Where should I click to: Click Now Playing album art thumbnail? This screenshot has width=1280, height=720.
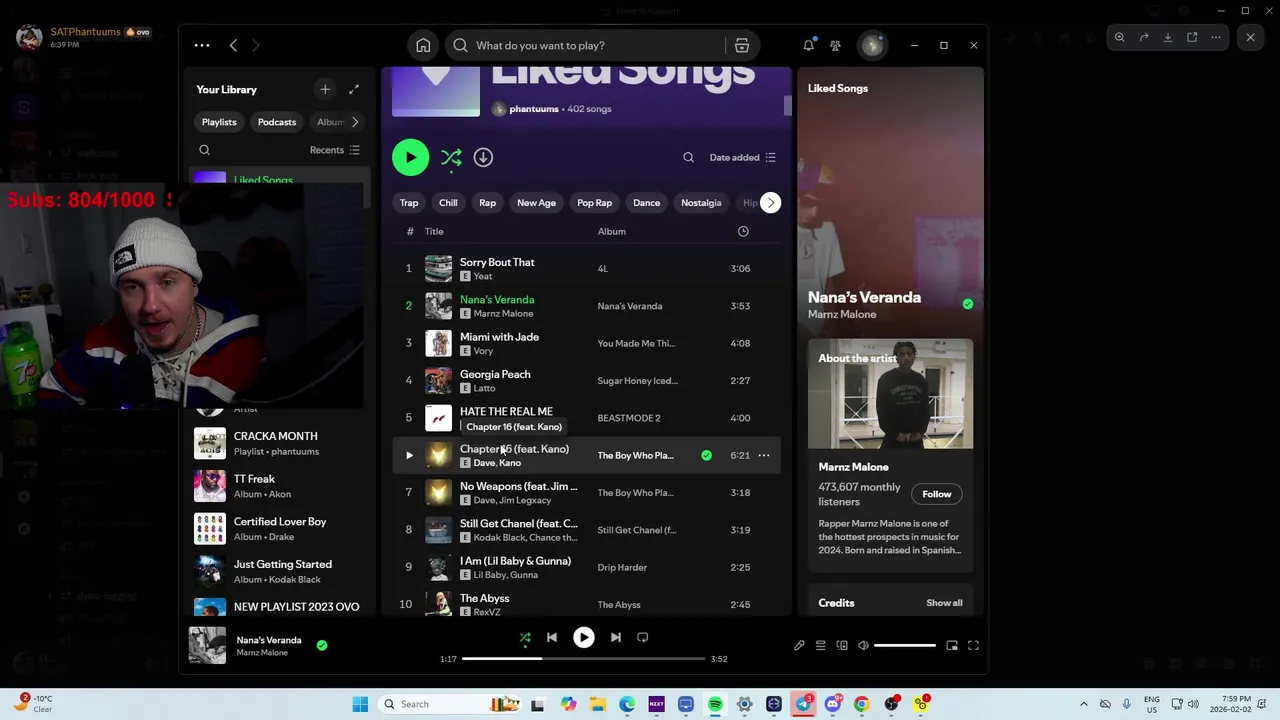point(208,645)
